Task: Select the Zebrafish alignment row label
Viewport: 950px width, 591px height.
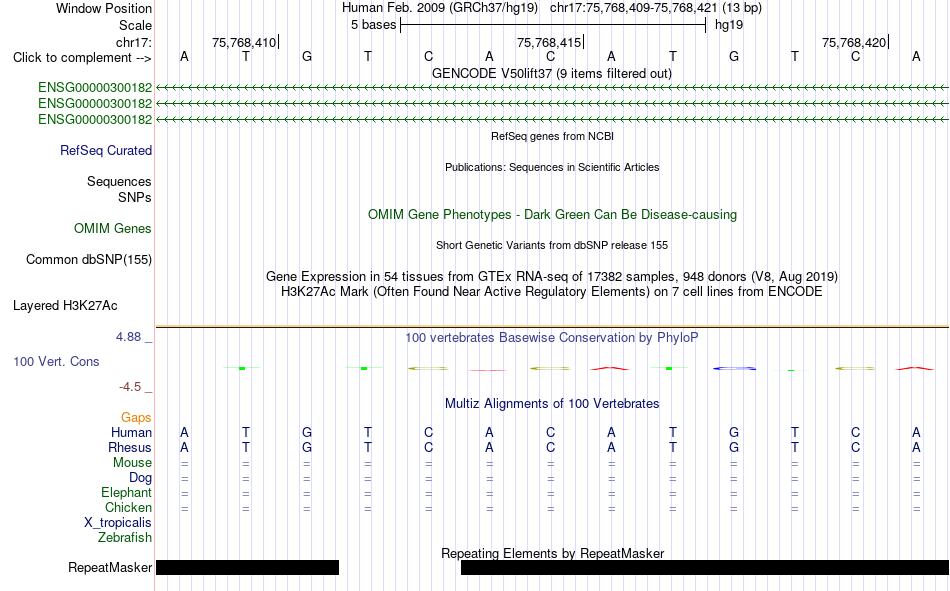Action: pos(125,538)
